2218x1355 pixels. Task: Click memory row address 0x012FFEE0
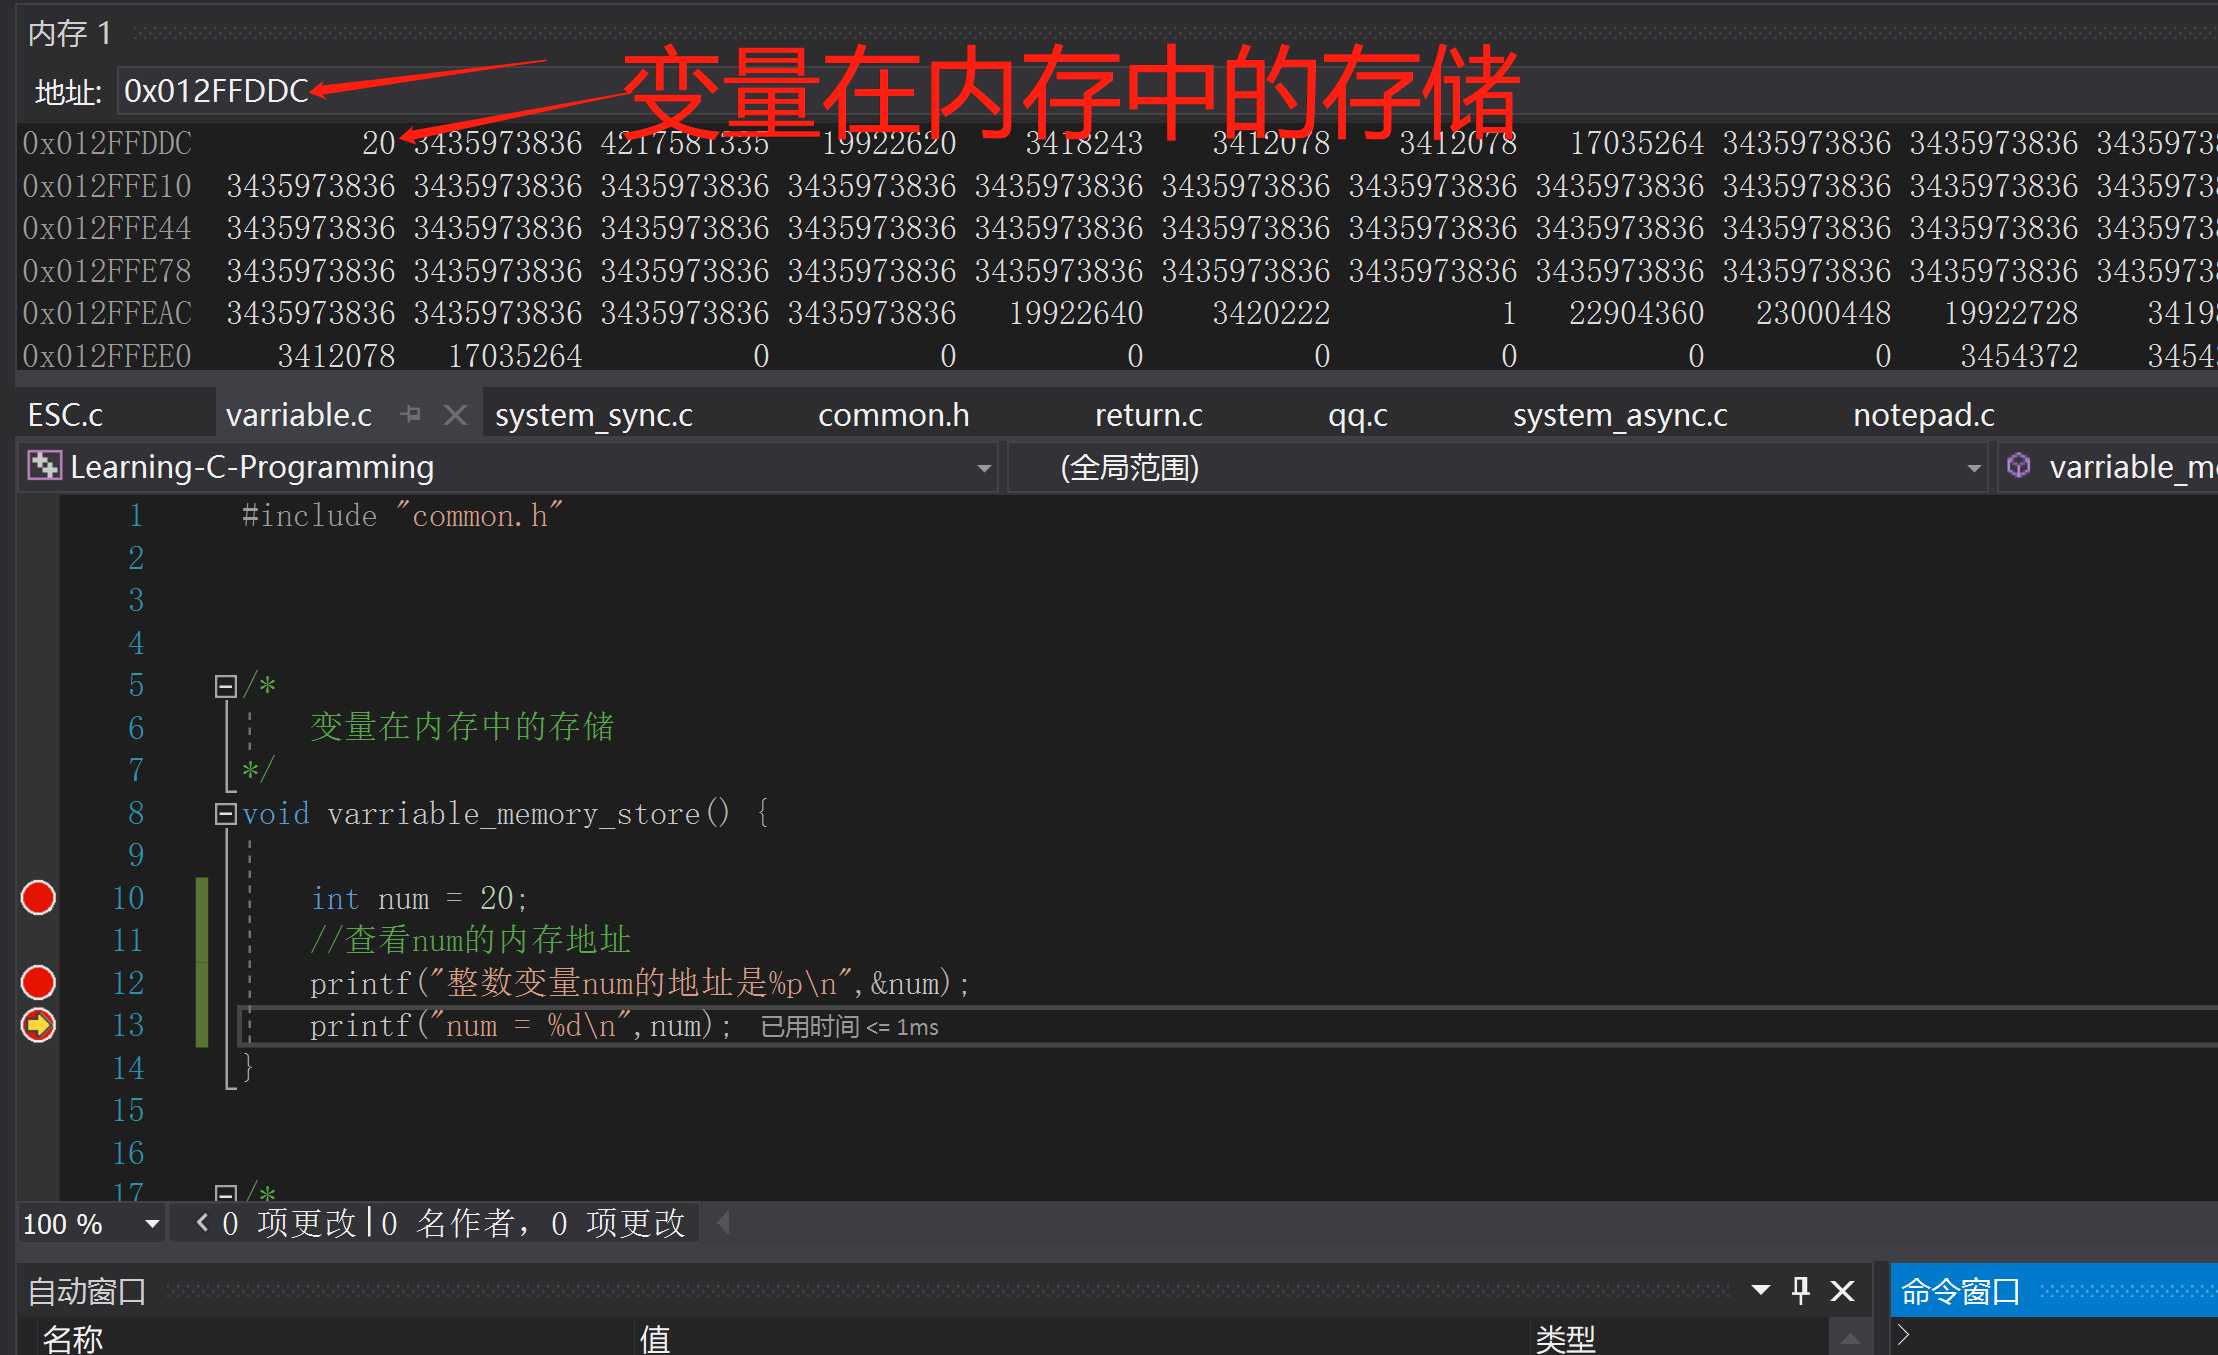pyautogui.click(x=107, y=356)
